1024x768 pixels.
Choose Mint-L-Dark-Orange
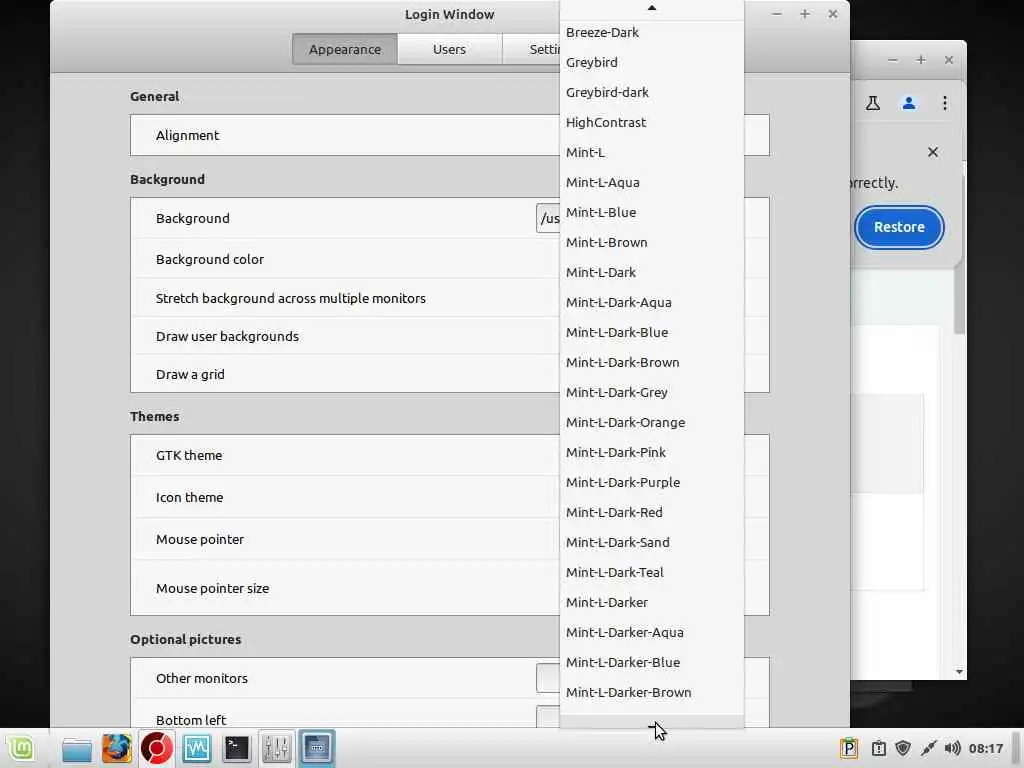pyautogui.click(x=652, y=423)
